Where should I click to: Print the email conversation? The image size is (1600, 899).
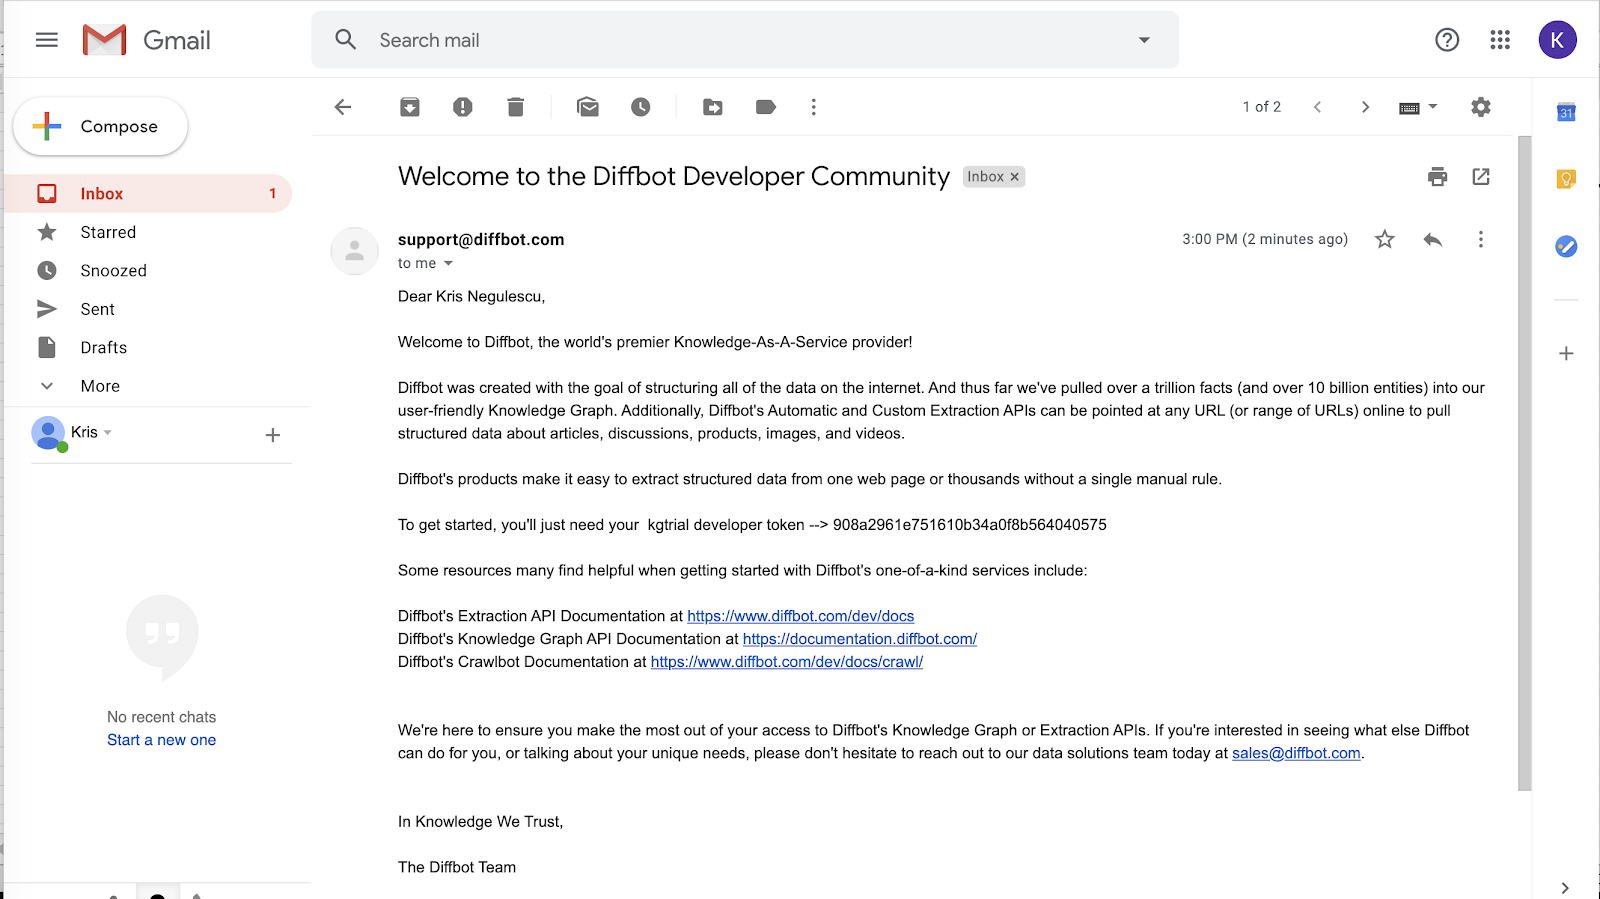pyautogui.click(x=1438, y=177)
